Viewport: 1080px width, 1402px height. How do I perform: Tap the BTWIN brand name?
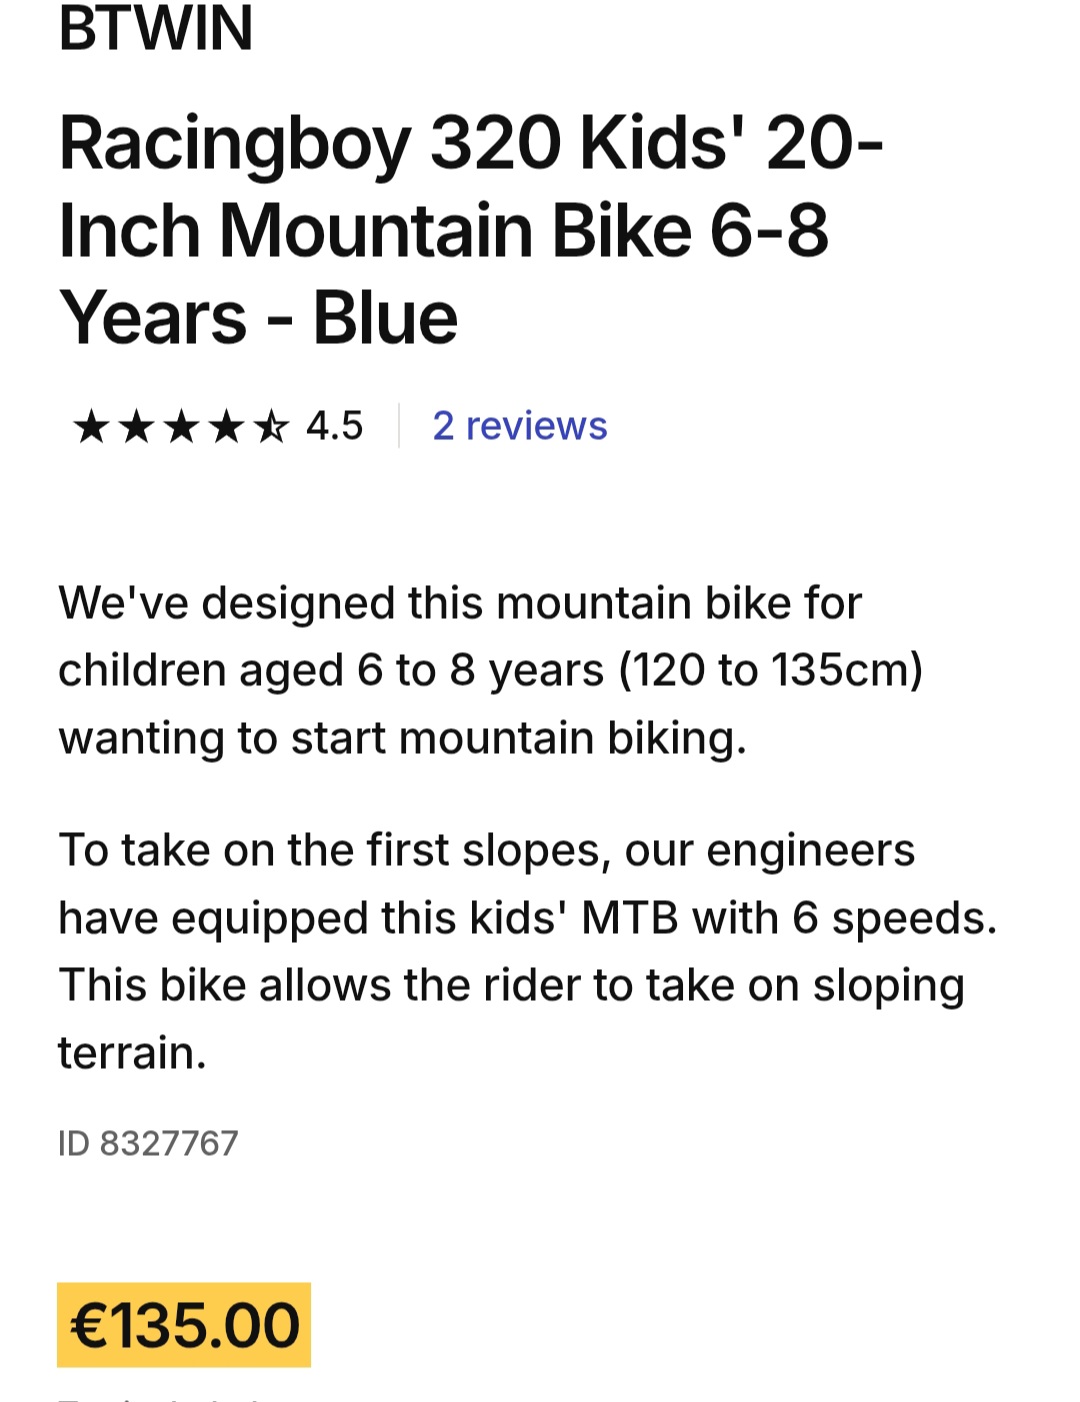(156, 28)
